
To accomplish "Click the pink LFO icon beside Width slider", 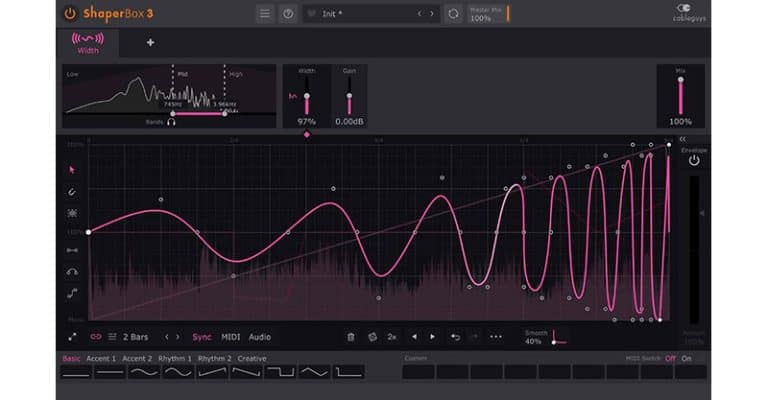I will (292, 96).
